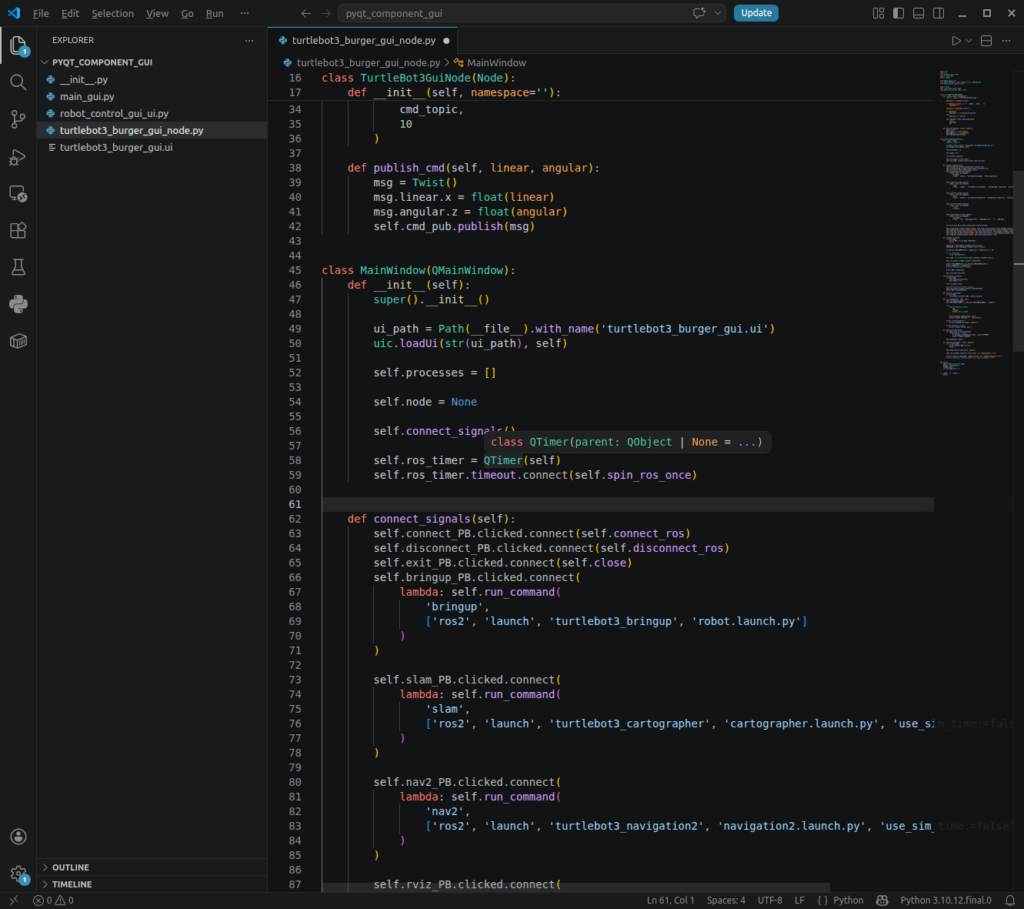Open the View menu
Image resolution: width=1024 pixels, height=909 pixels.
(157, 13)
